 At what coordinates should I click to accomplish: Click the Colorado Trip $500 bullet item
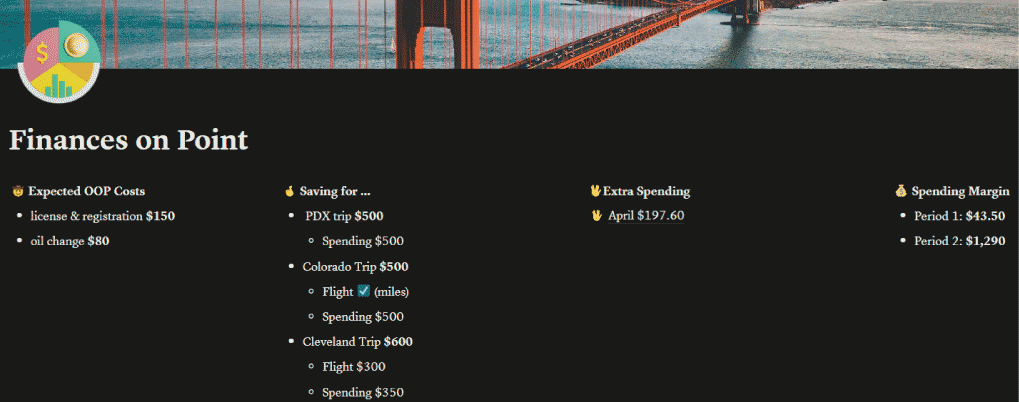[355, 267]
